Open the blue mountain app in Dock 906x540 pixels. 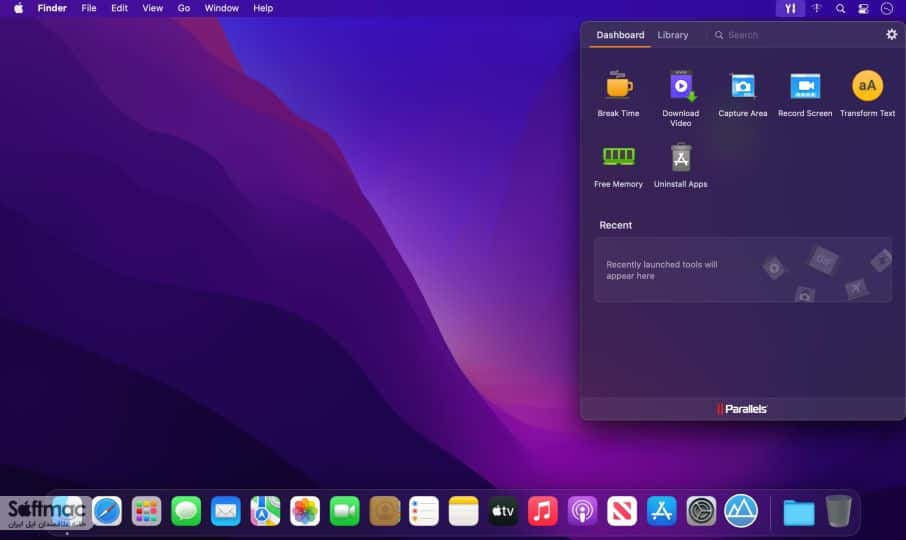tap(741, 511)
